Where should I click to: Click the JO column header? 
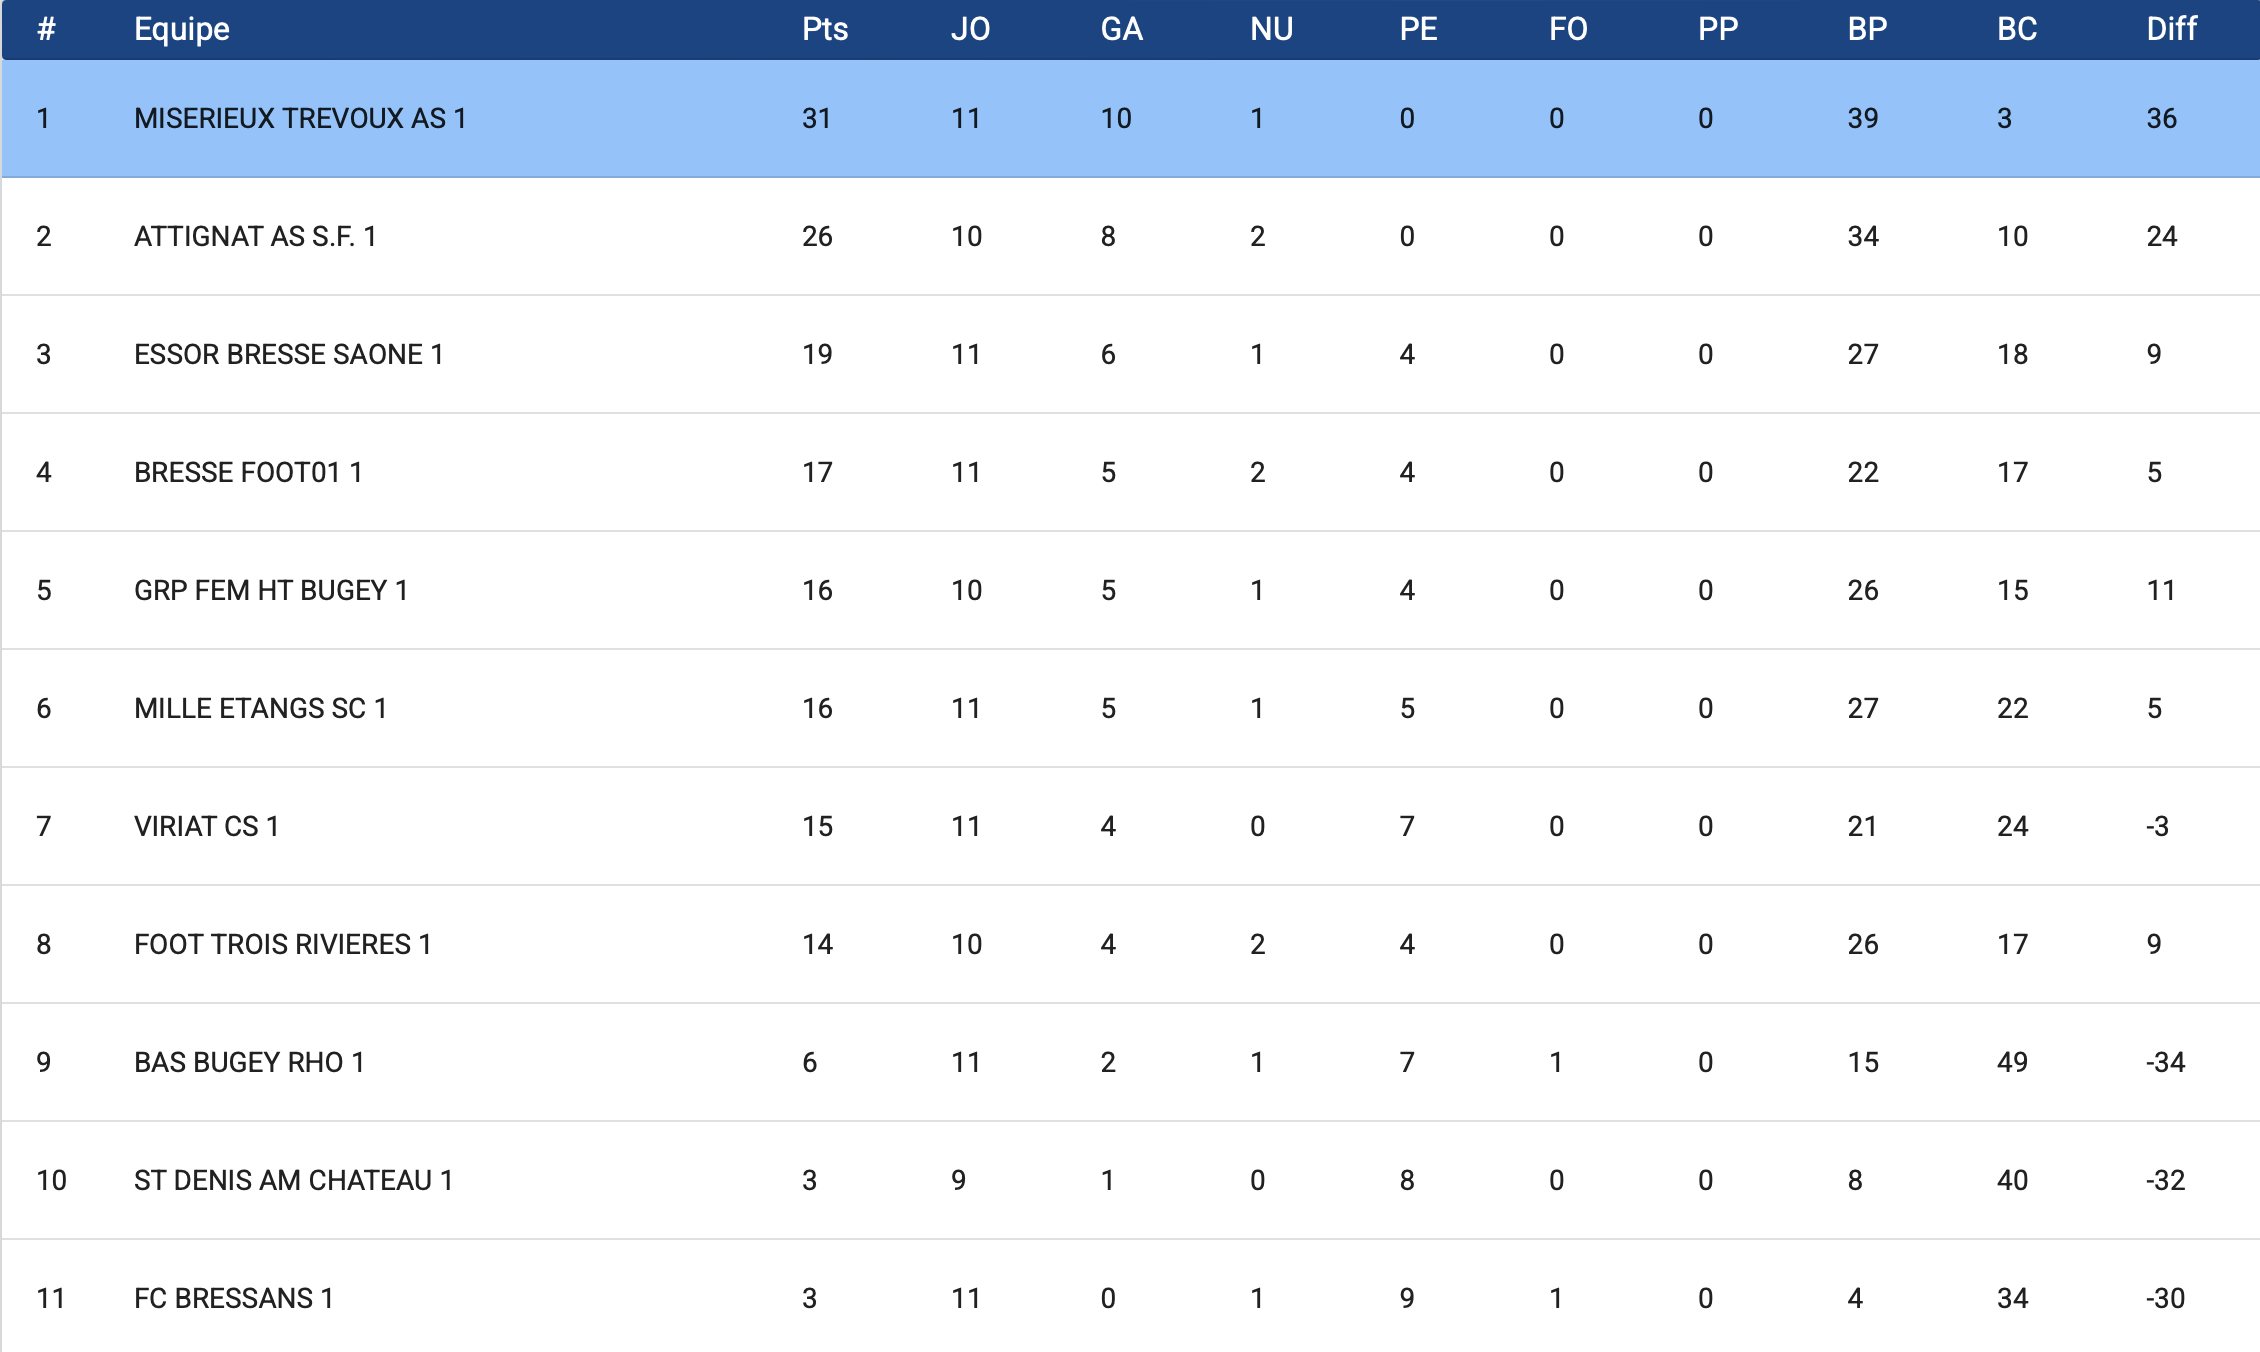pos(970,29)
